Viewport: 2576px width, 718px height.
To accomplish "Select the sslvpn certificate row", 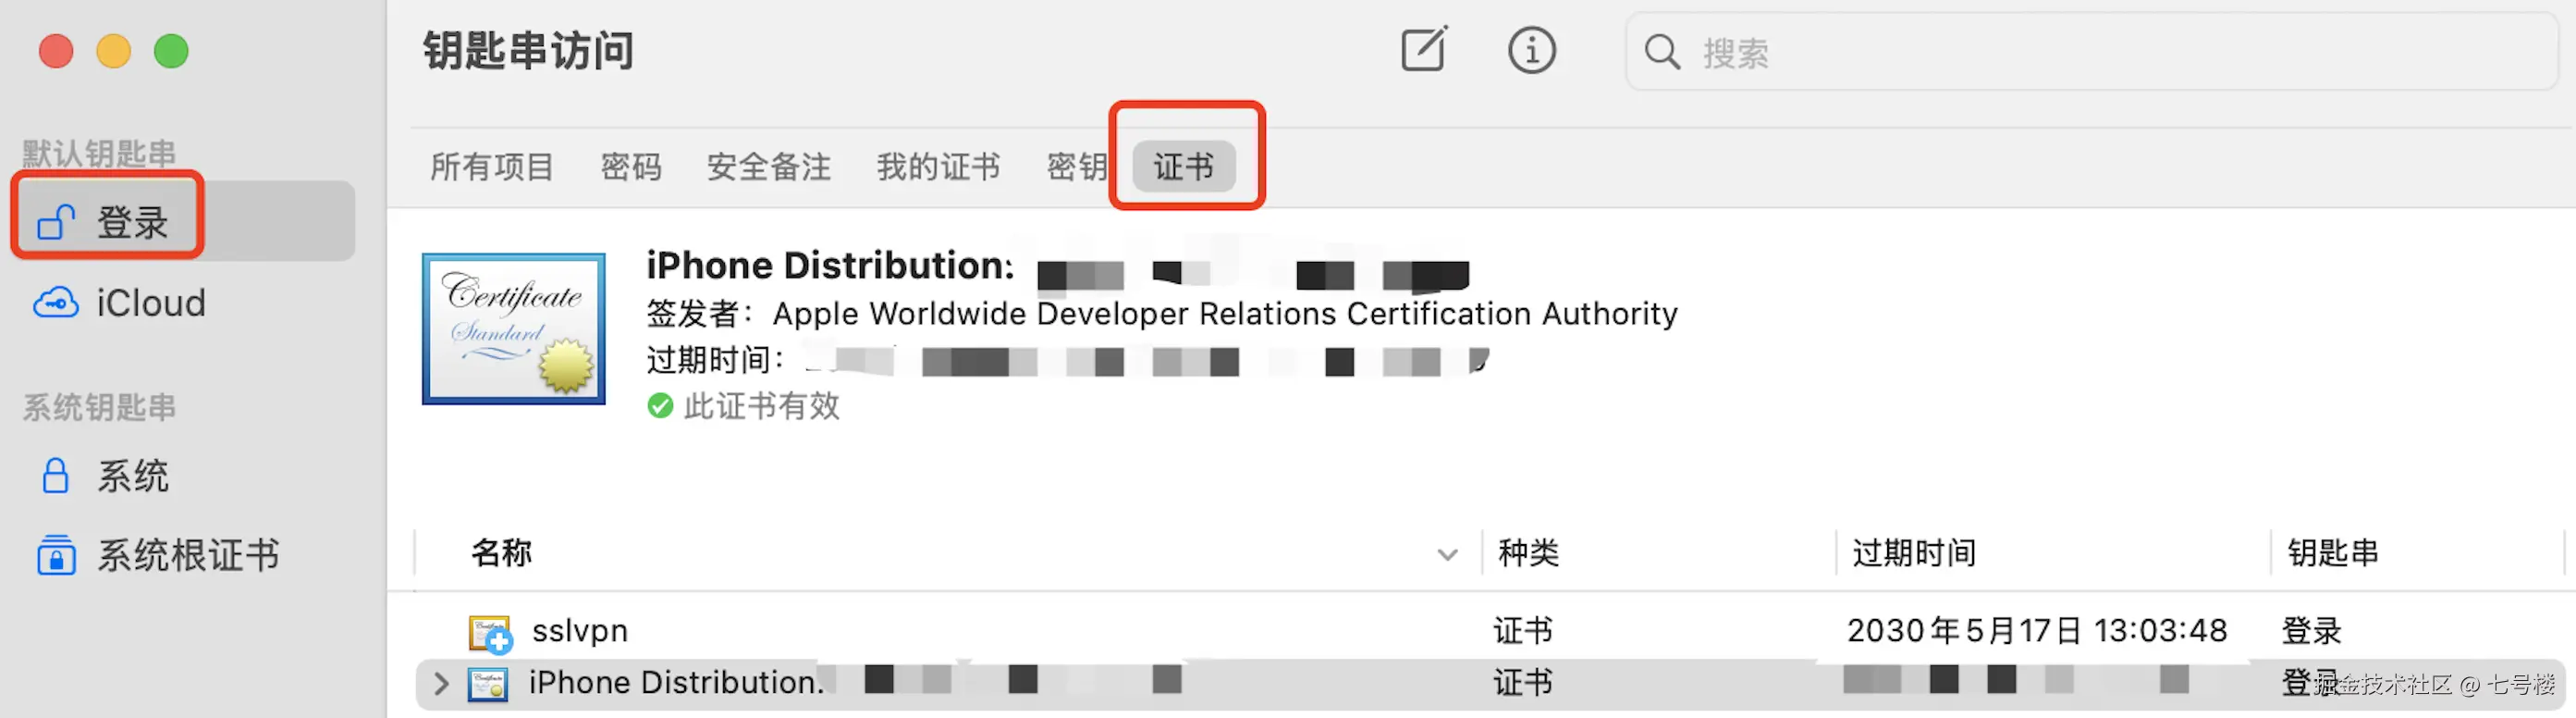I will 1490,631.
